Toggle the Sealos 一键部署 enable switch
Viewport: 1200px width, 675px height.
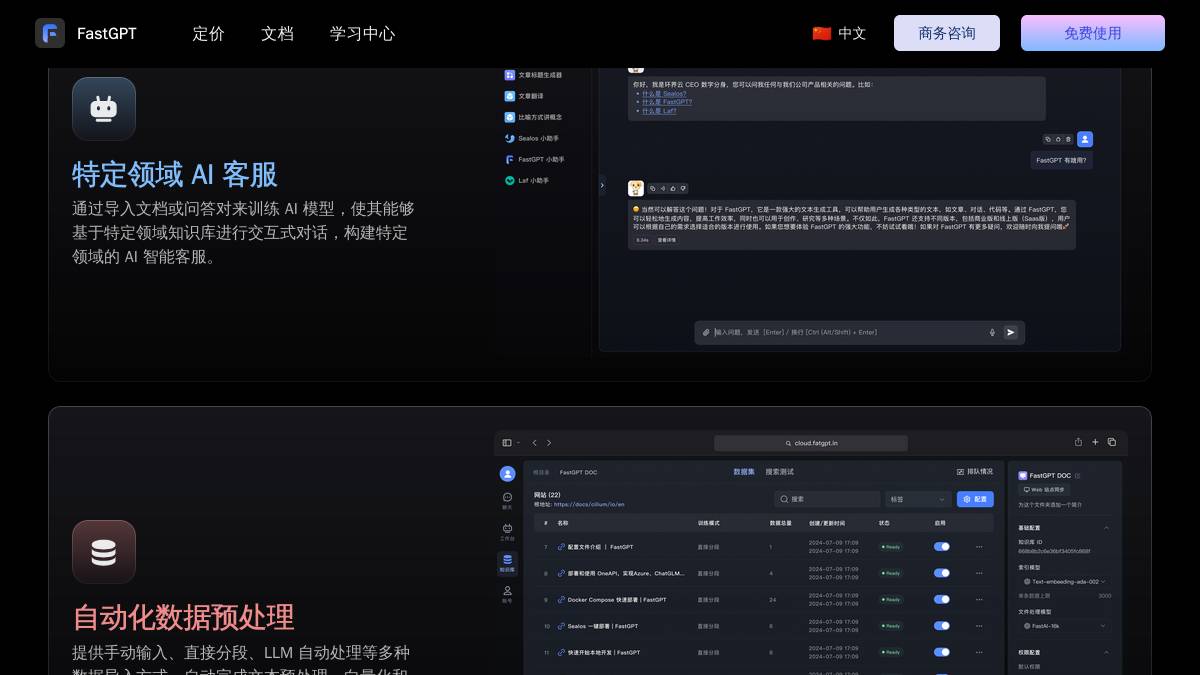(940, 625)
